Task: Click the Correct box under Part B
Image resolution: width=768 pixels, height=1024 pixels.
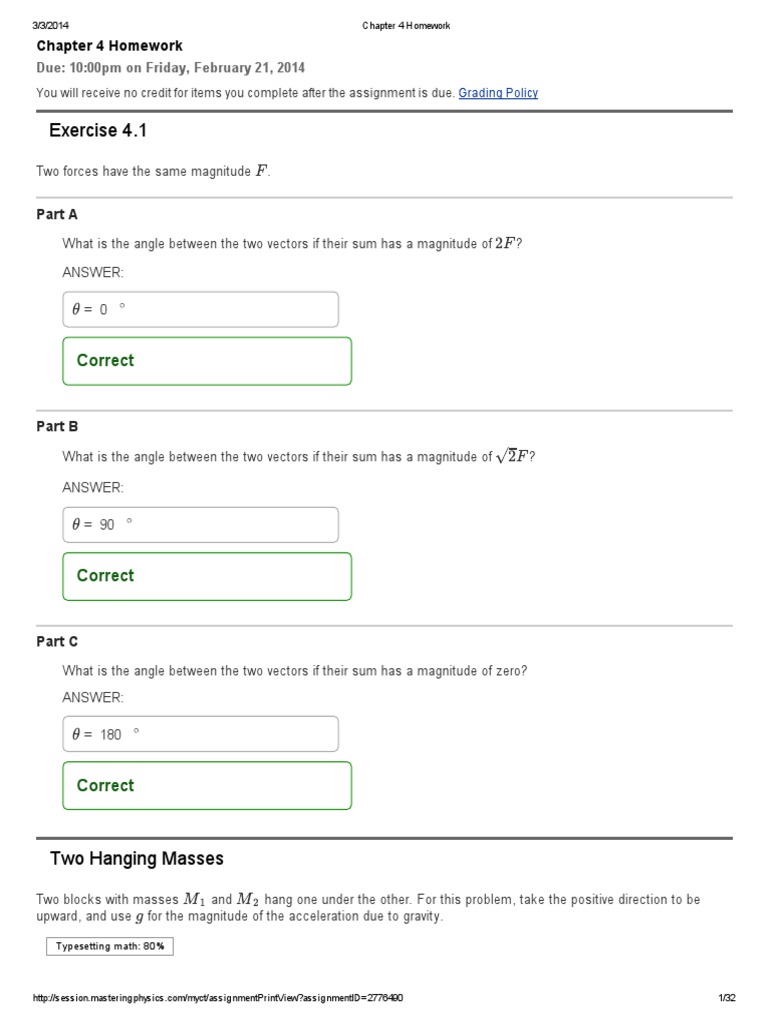Action: (x=207, y=576)
